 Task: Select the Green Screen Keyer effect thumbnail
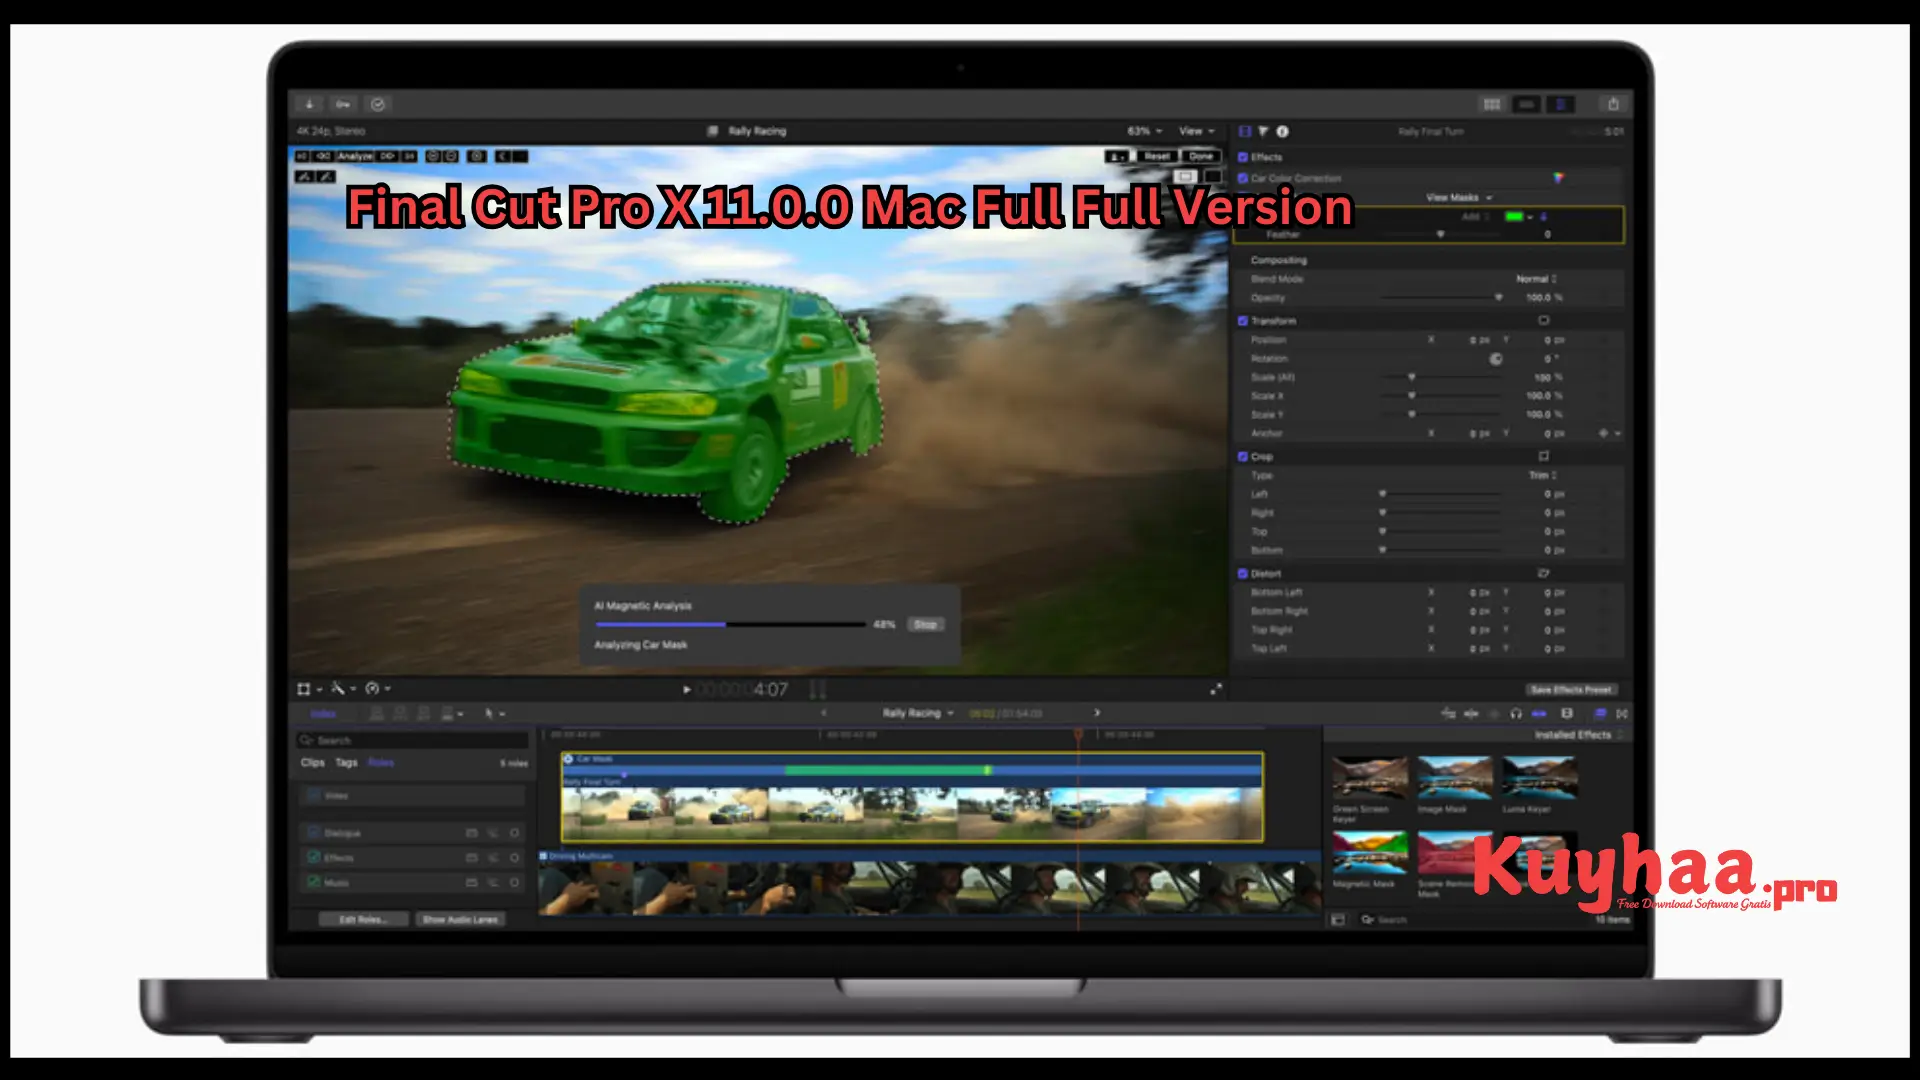click(1370, 778)
